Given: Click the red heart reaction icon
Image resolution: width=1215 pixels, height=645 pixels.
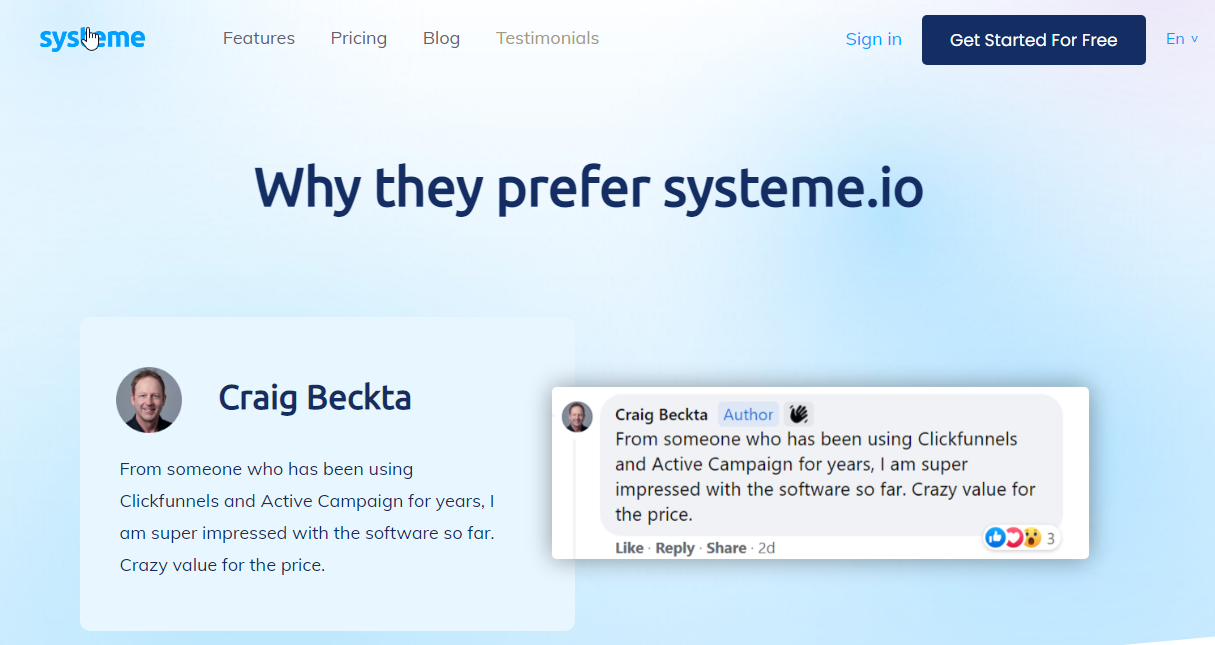Looking at the screenshot, I should (1013, 538).
